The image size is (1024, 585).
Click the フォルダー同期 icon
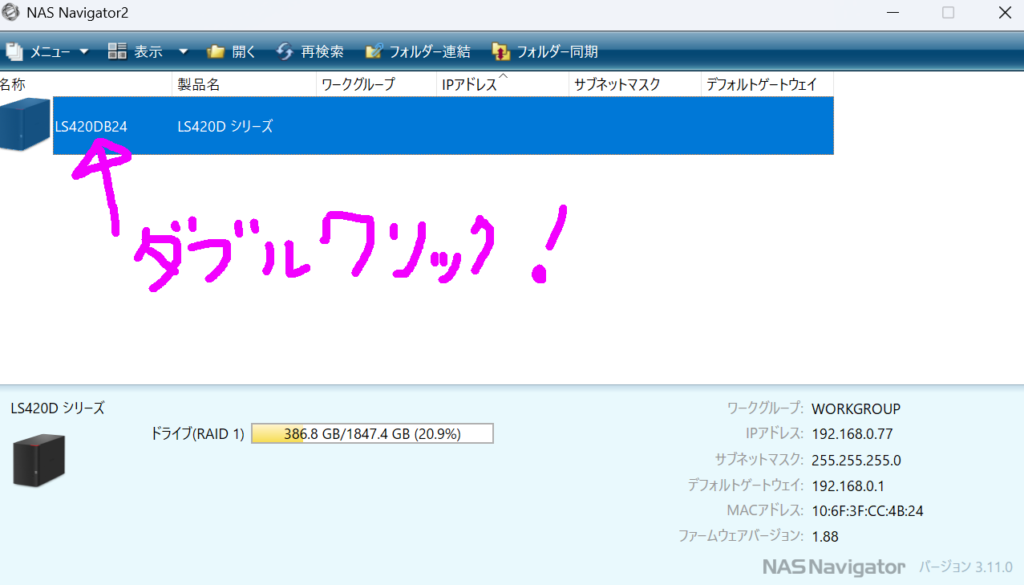coord(500,52)
